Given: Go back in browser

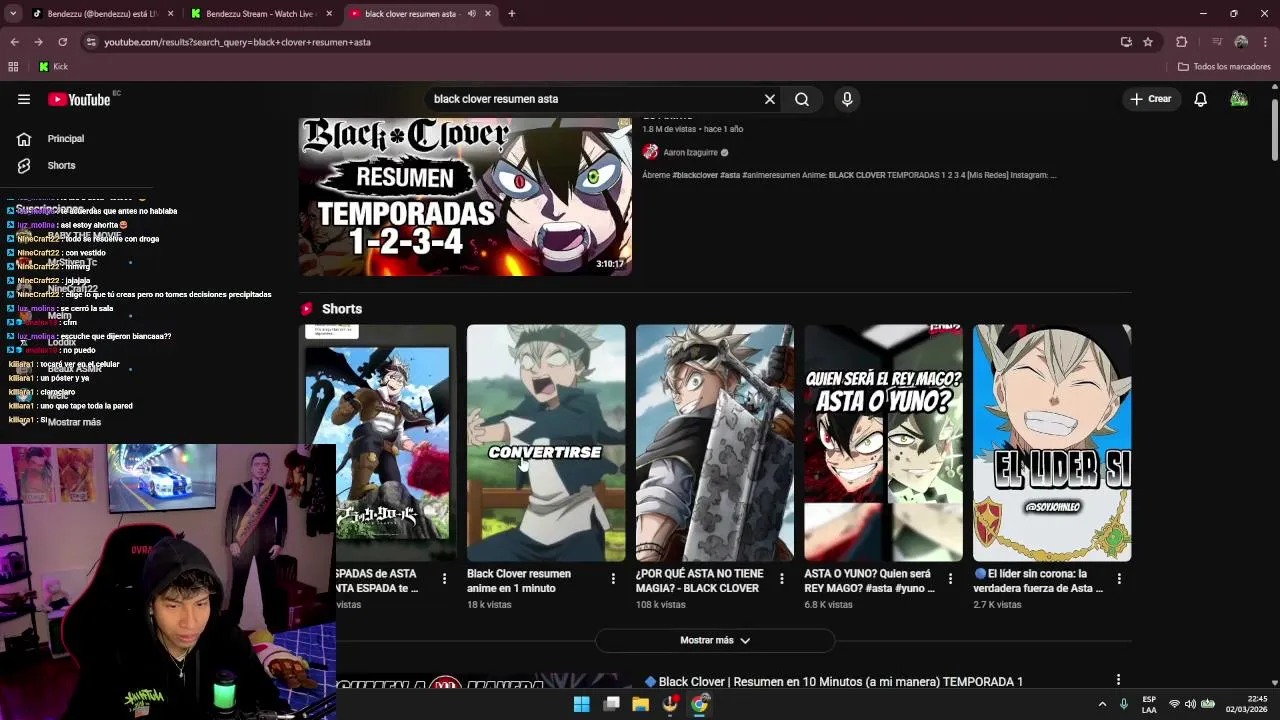Looking at the screenshot, I should [14, 42].
